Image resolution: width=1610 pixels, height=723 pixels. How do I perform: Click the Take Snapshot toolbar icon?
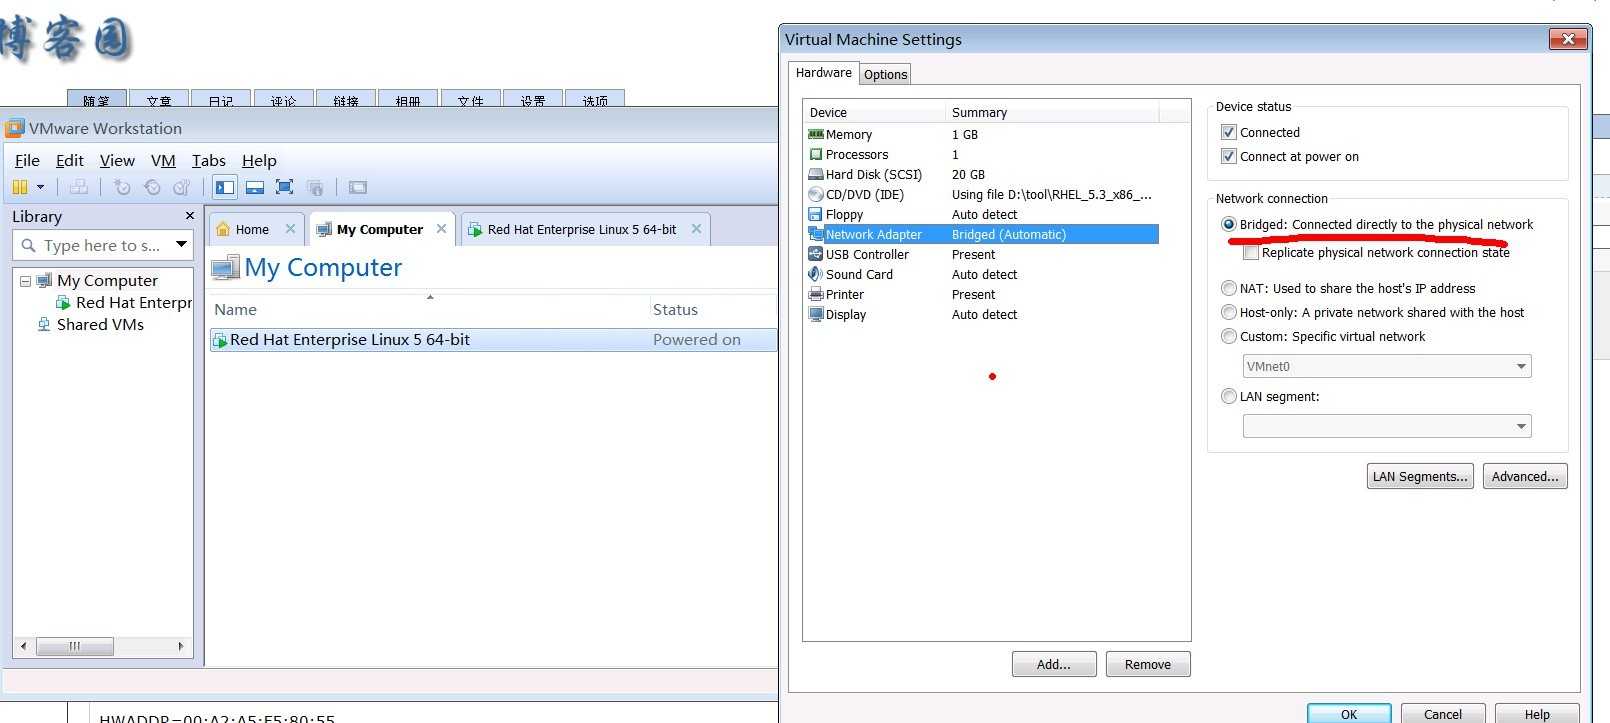click(x=122, y=187)
